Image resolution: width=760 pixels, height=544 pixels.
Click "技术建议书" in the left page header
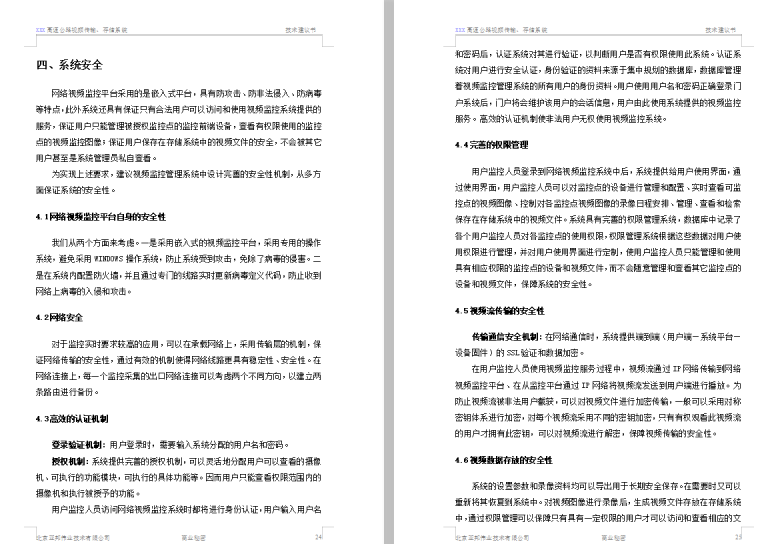tap(297, 32)
